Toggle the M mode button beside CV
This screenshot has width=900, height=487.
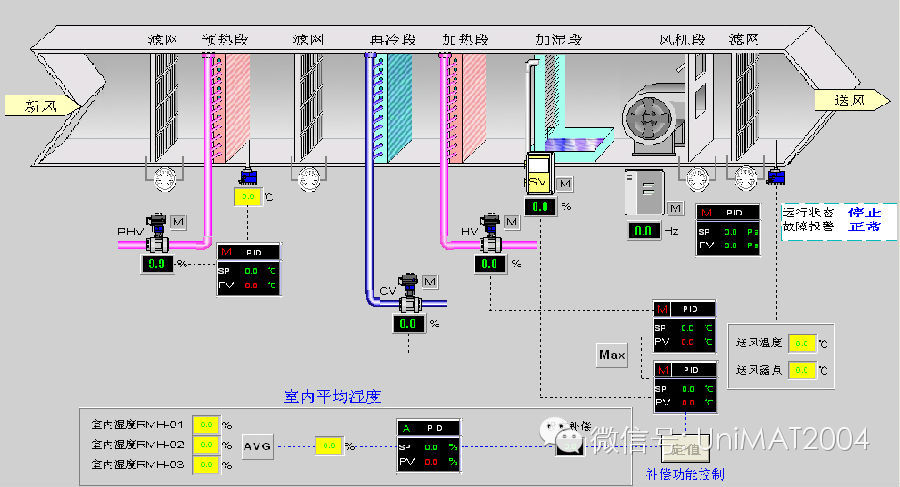430,281
